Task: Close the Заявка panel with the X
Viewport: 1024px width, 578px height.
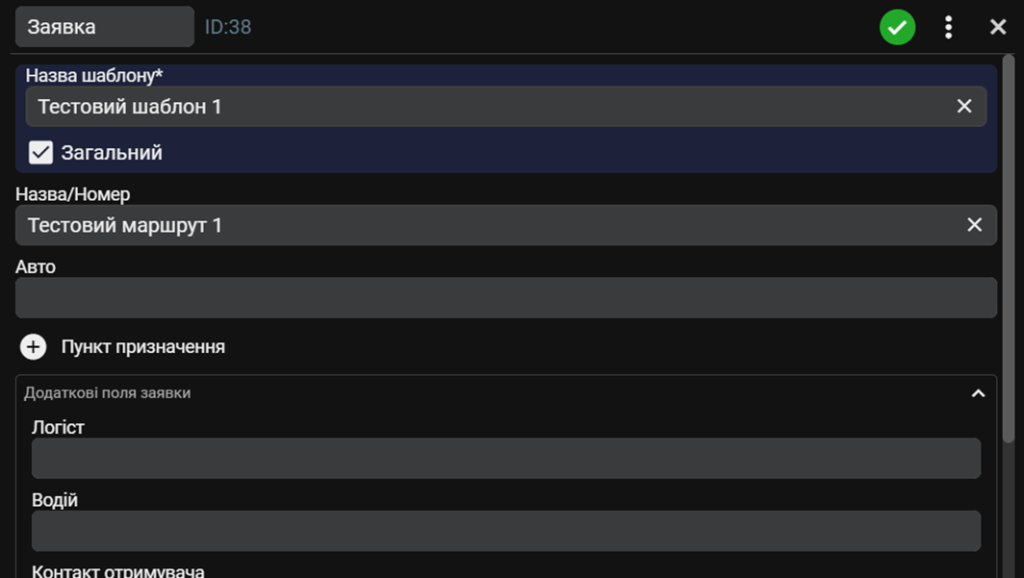Action: click(x=998, y=27)
